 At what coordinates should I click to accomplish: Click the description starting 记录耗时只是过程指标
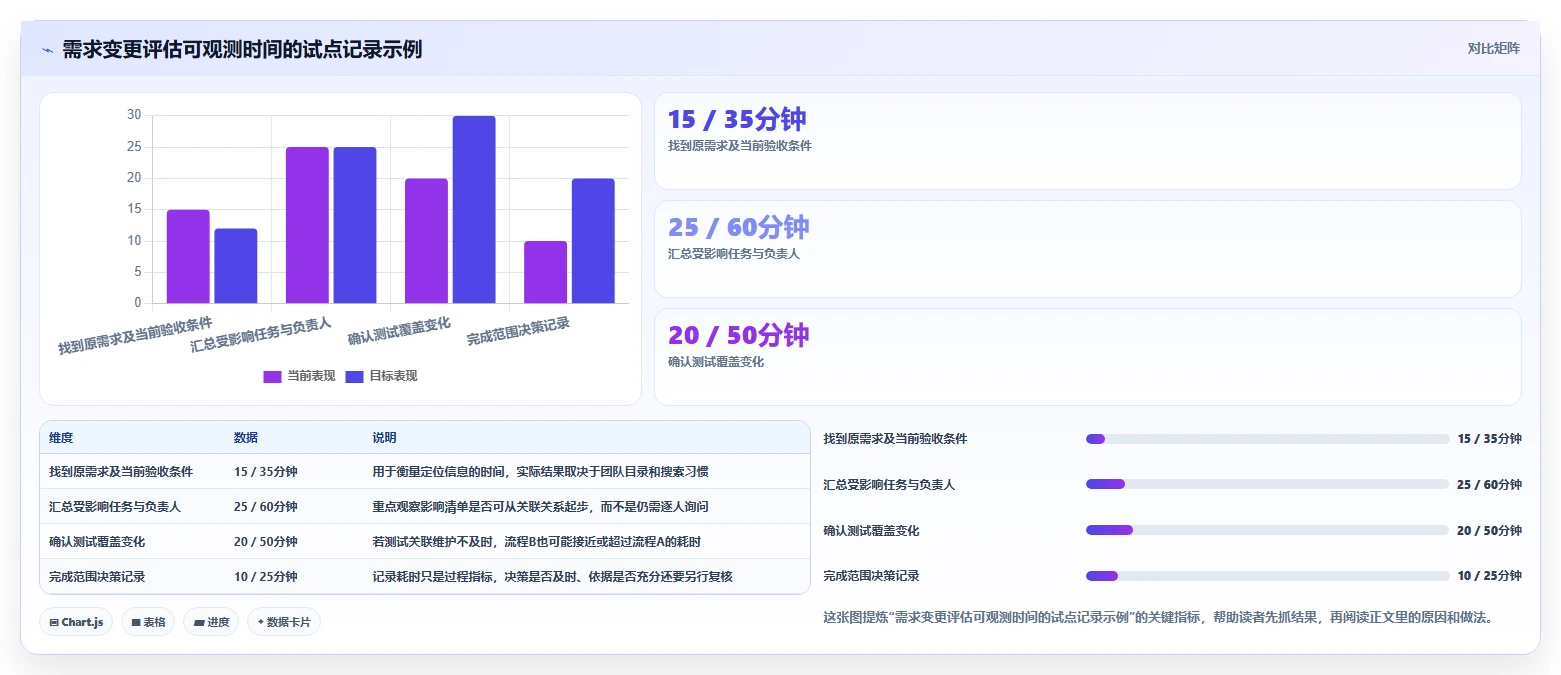click(552, 577)
